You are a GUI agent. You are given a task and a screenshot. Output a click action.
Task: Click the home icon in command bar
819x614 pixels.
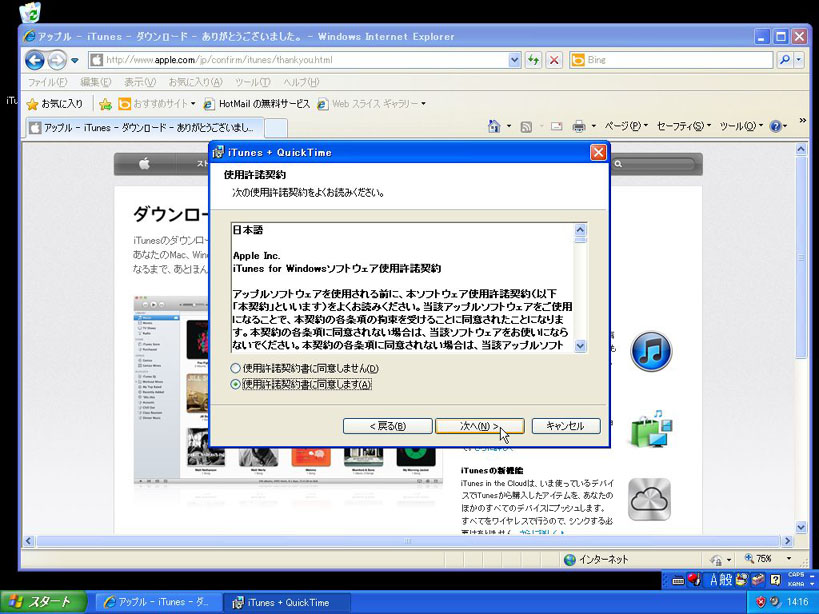494,127
